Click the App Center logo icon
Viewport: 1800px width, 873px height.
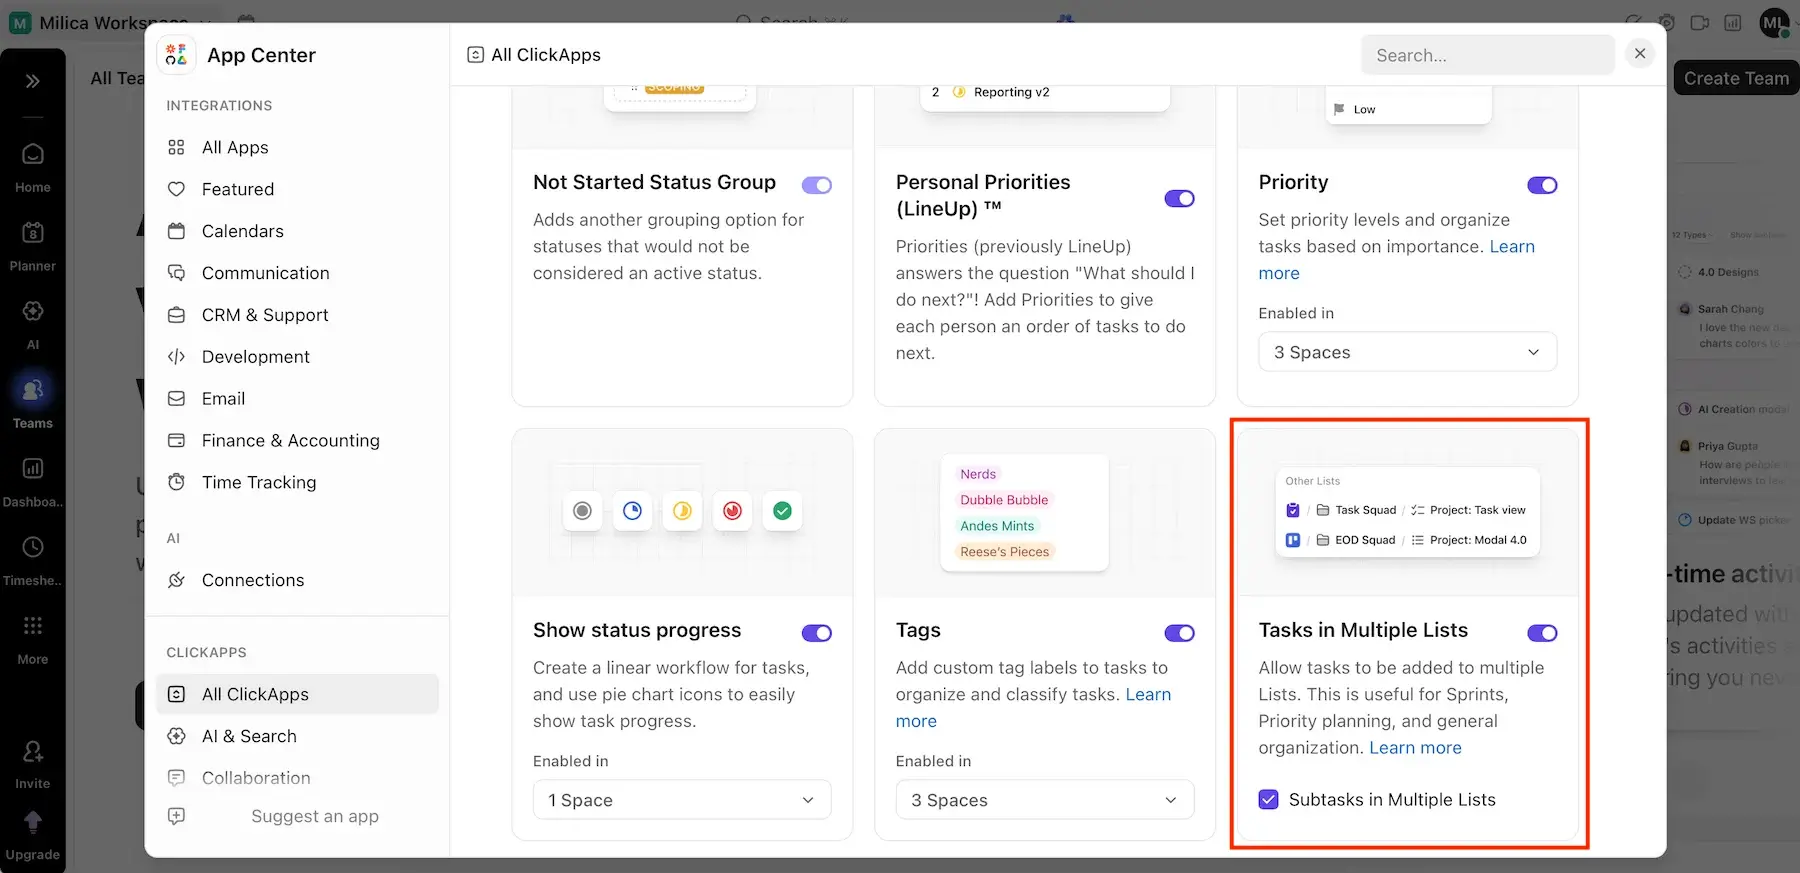(176, 55)
